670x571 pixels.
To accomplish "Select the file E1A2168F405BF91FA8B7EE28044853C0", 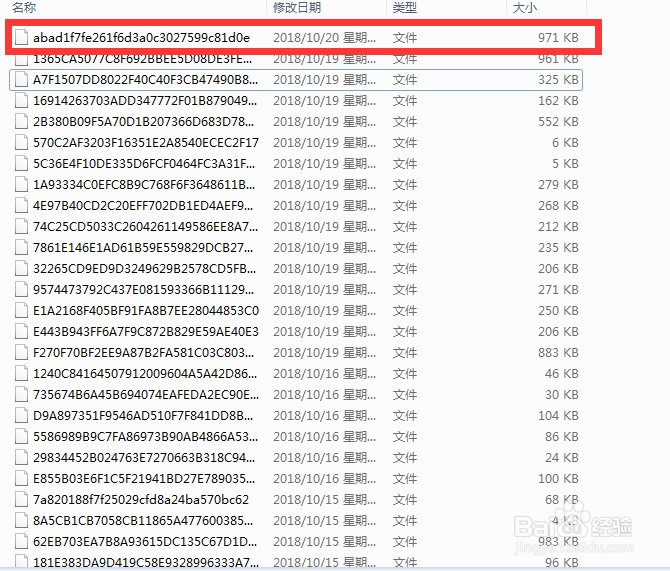I will 146,311.
